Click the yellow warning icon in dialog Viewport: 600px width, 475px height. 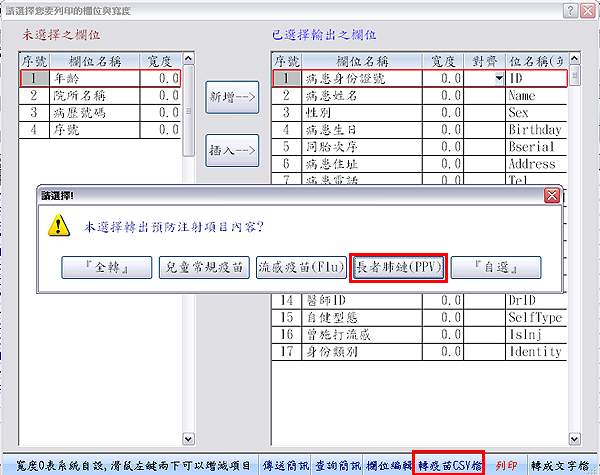pyautogui.click(x=60, y=227)
